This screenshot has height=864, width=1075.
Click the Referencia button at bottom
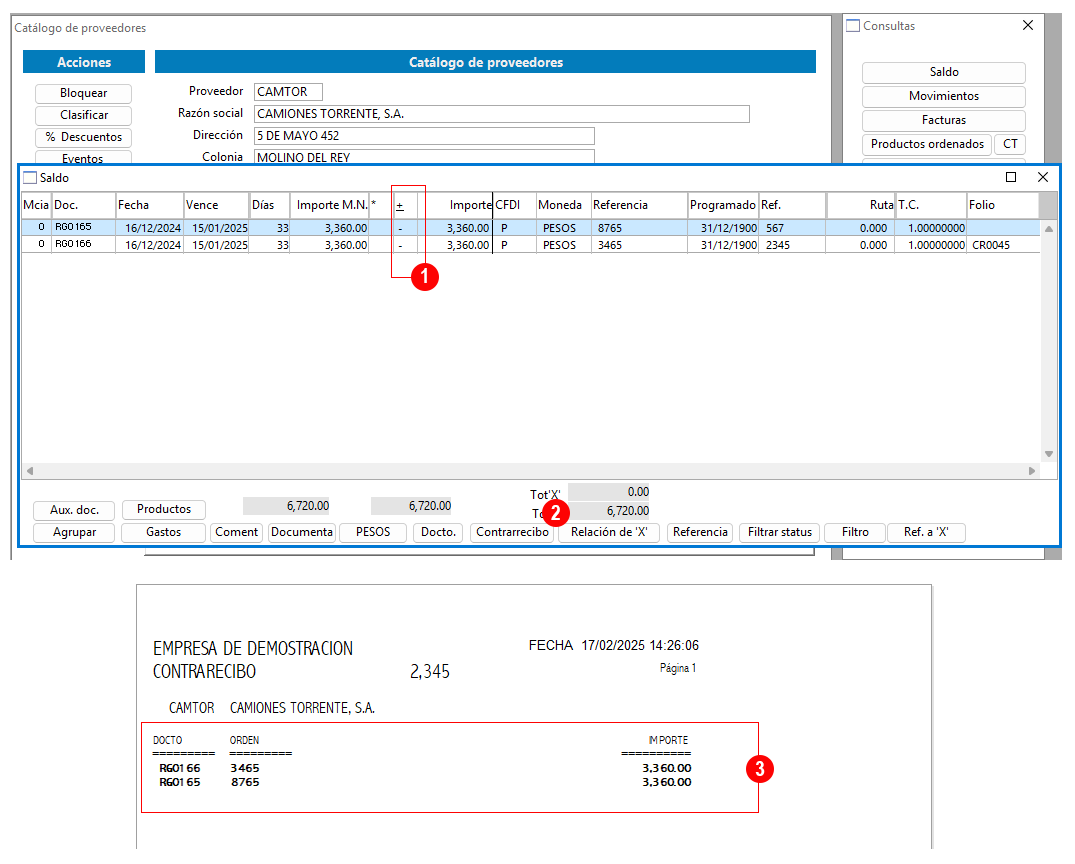point(700,533)
